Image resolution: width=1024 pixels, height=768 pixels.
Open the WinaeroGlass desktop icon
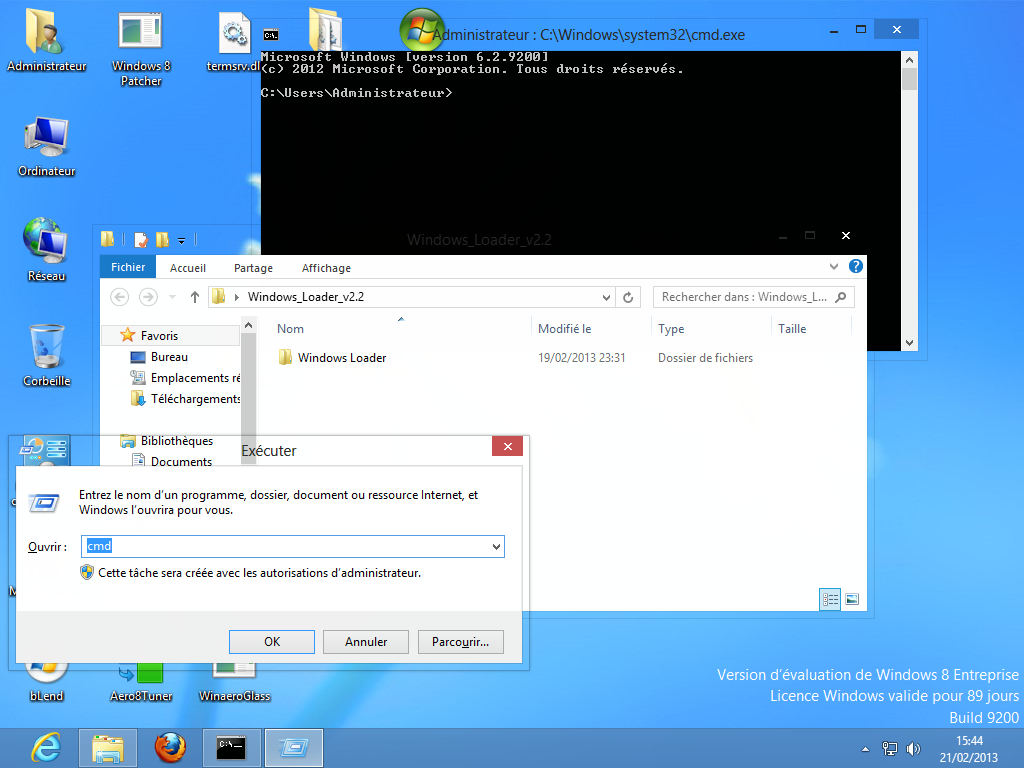coord(234,684)
